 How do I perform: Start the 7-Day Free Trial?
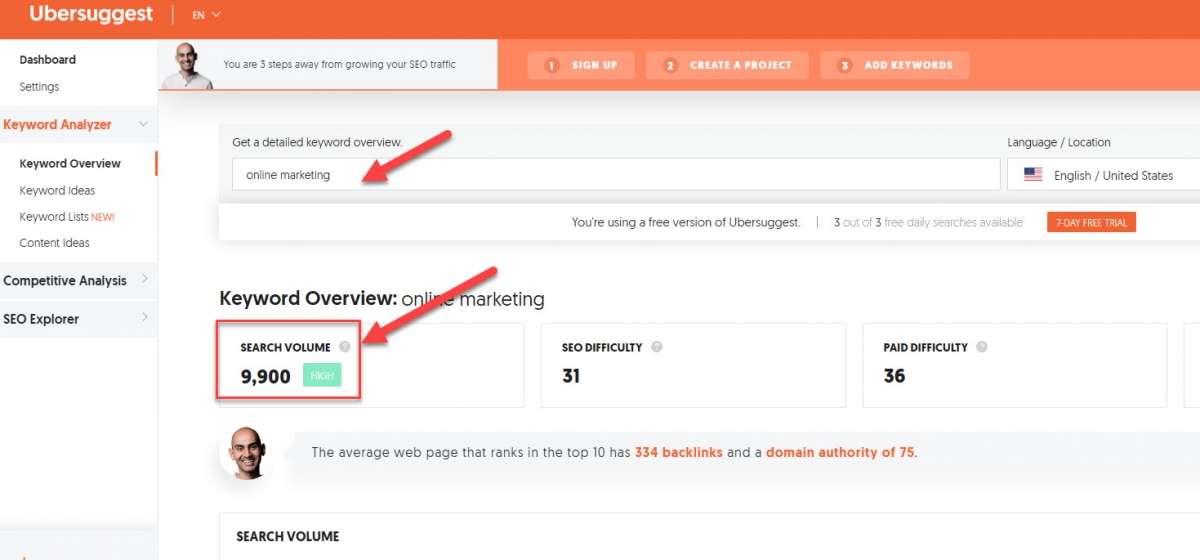[x=1091, y=222]
